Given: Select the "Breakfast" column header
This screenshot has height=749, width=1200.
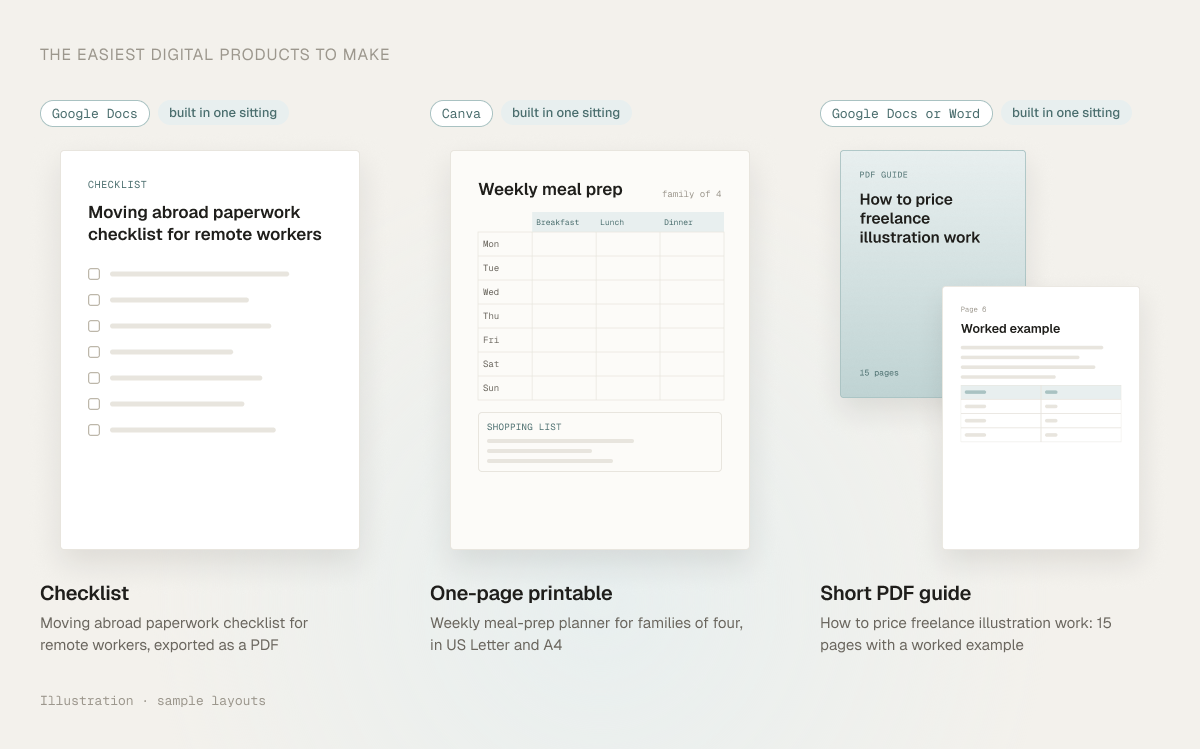Looking at the screenshot, I should (564, 222).
